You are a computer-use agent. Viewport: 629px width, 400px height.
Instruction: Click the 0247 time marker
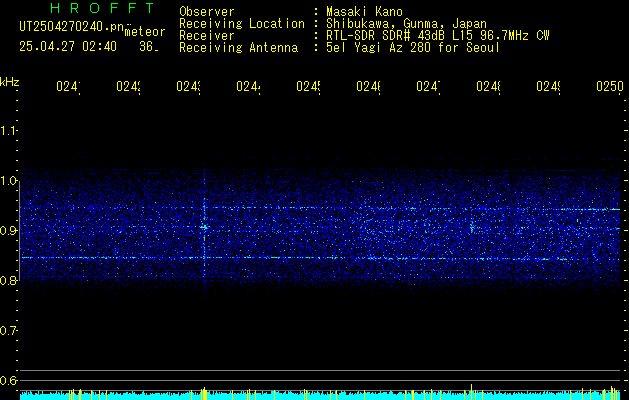(428, 87)
